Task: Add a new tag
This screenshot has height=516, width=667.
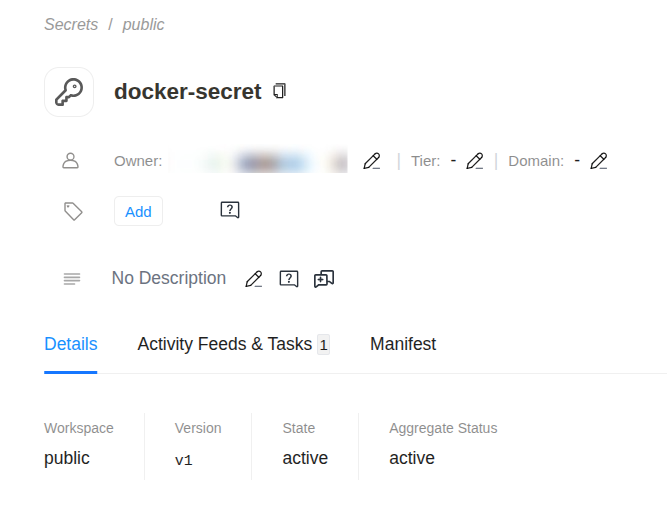Action: coord(138,211)
